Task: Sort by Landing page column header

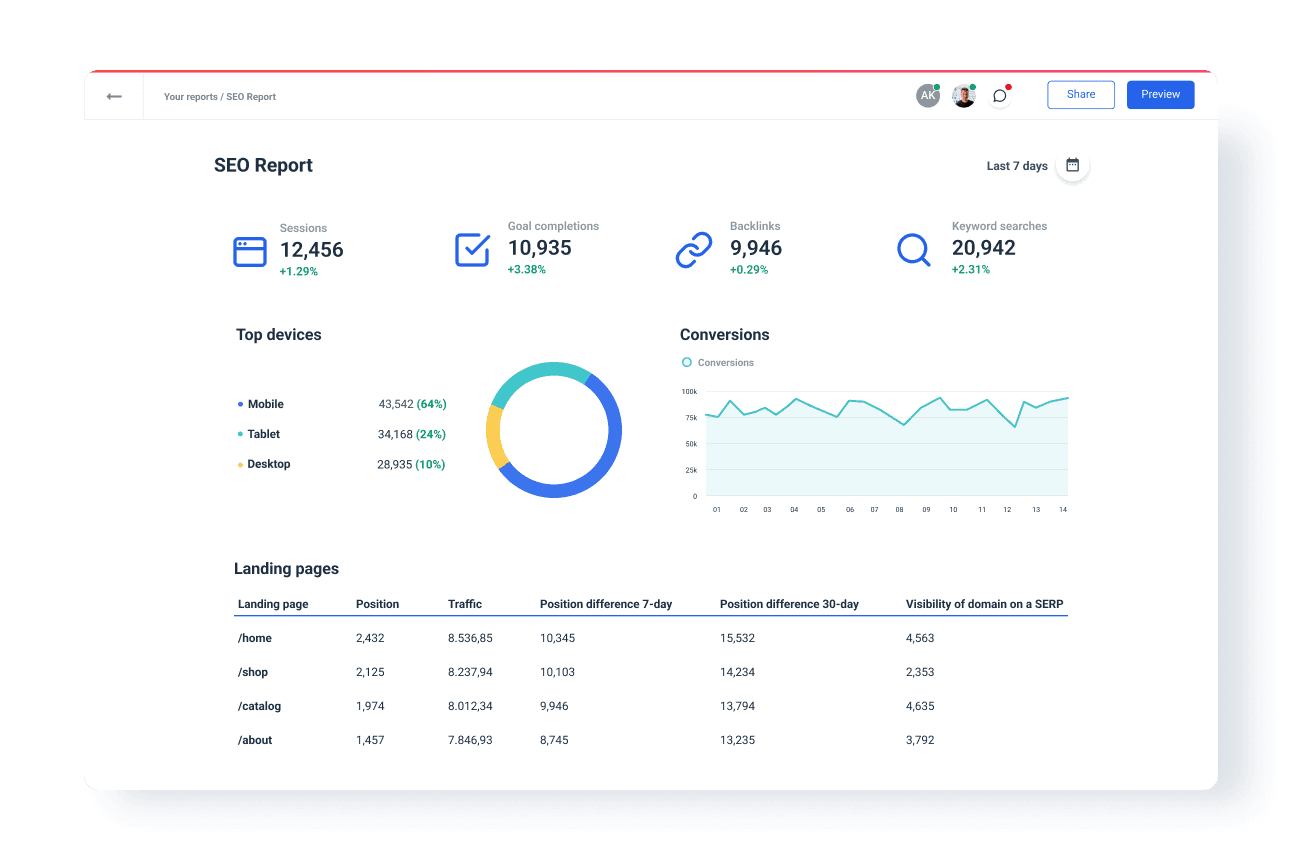Action: 273,604
